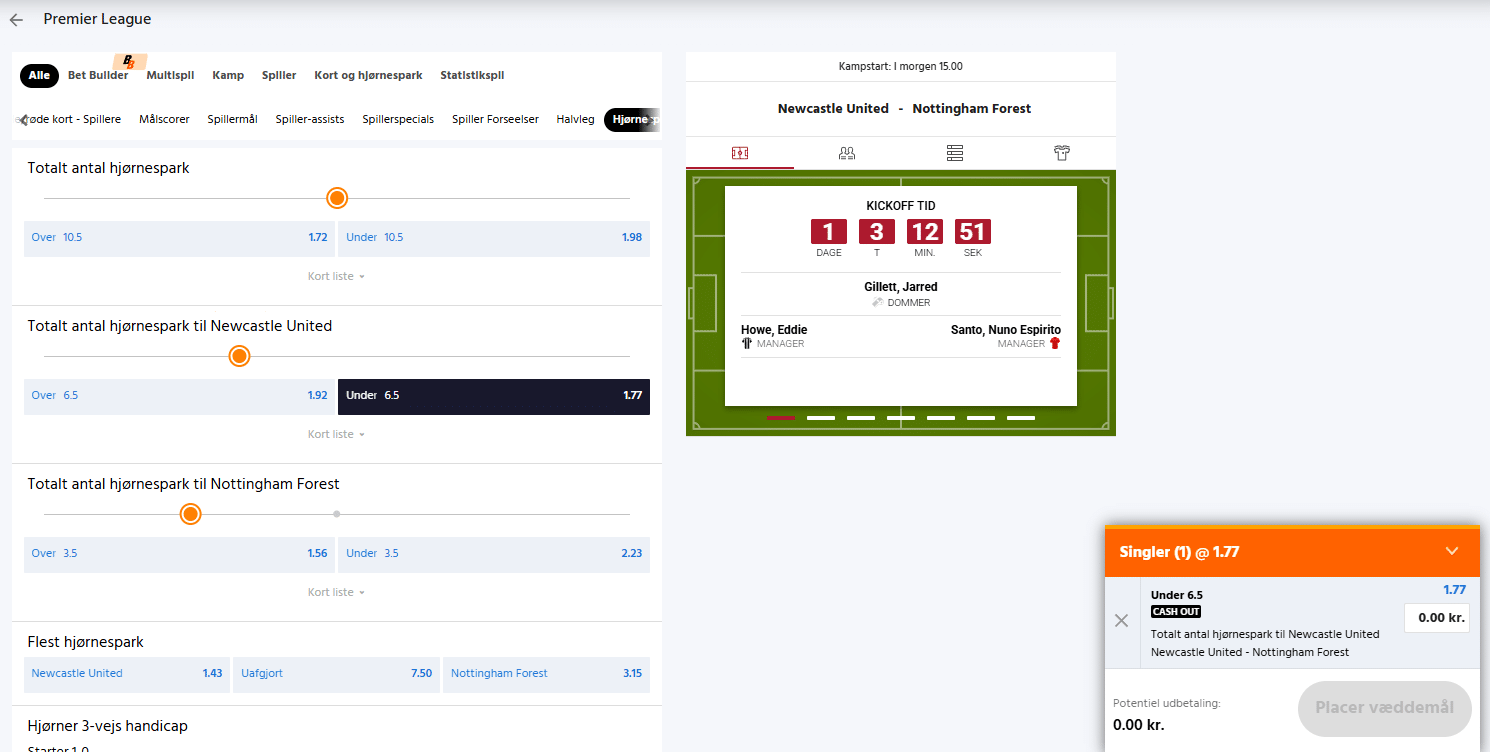This screenshot has height=752, width=1490.
Task: Open the Kort og hjørnespark tab
Action: [x=368, y=75]
